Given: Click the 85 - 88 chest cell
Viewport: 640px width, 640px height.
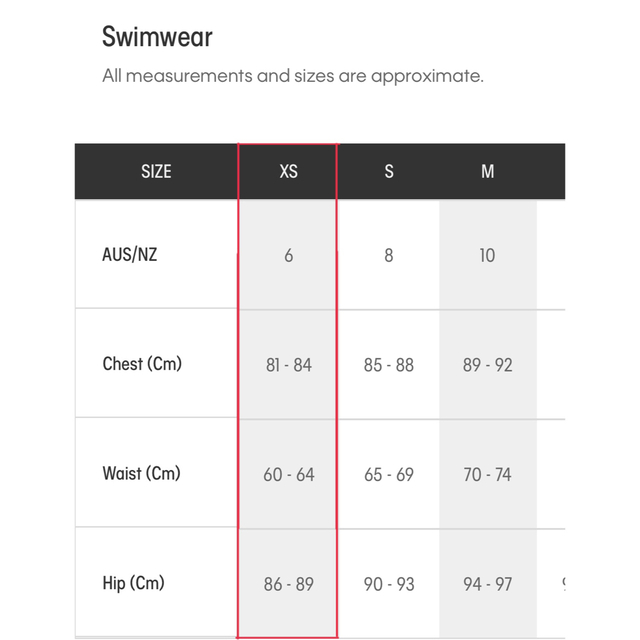Looking at the screenshot, I should pos(388,365).
